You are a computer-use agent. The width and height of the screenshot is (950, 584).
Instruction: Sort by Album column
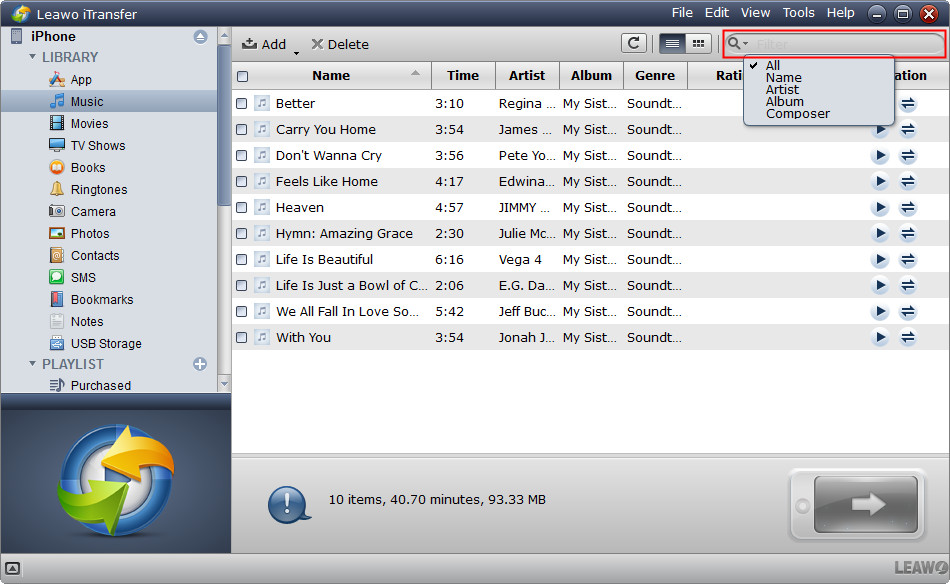[591, 76]
